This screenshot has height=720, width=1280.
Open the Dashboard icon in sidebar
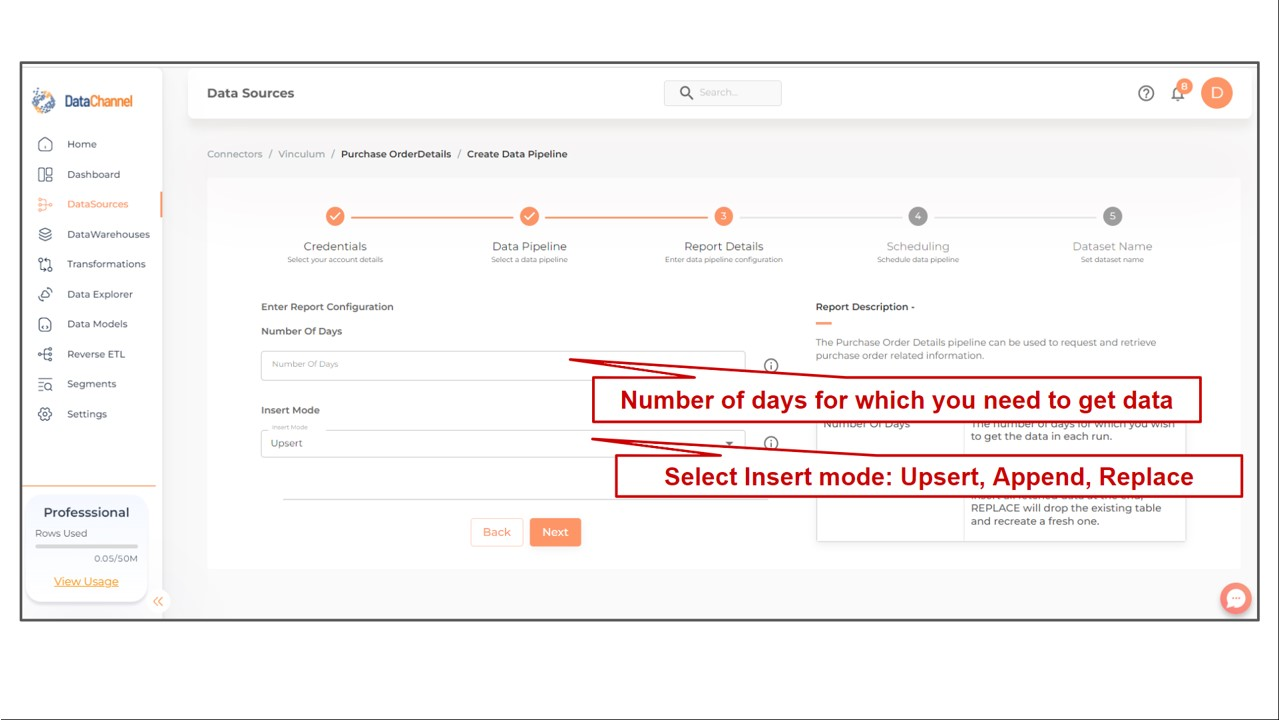[x=45, y=174]
